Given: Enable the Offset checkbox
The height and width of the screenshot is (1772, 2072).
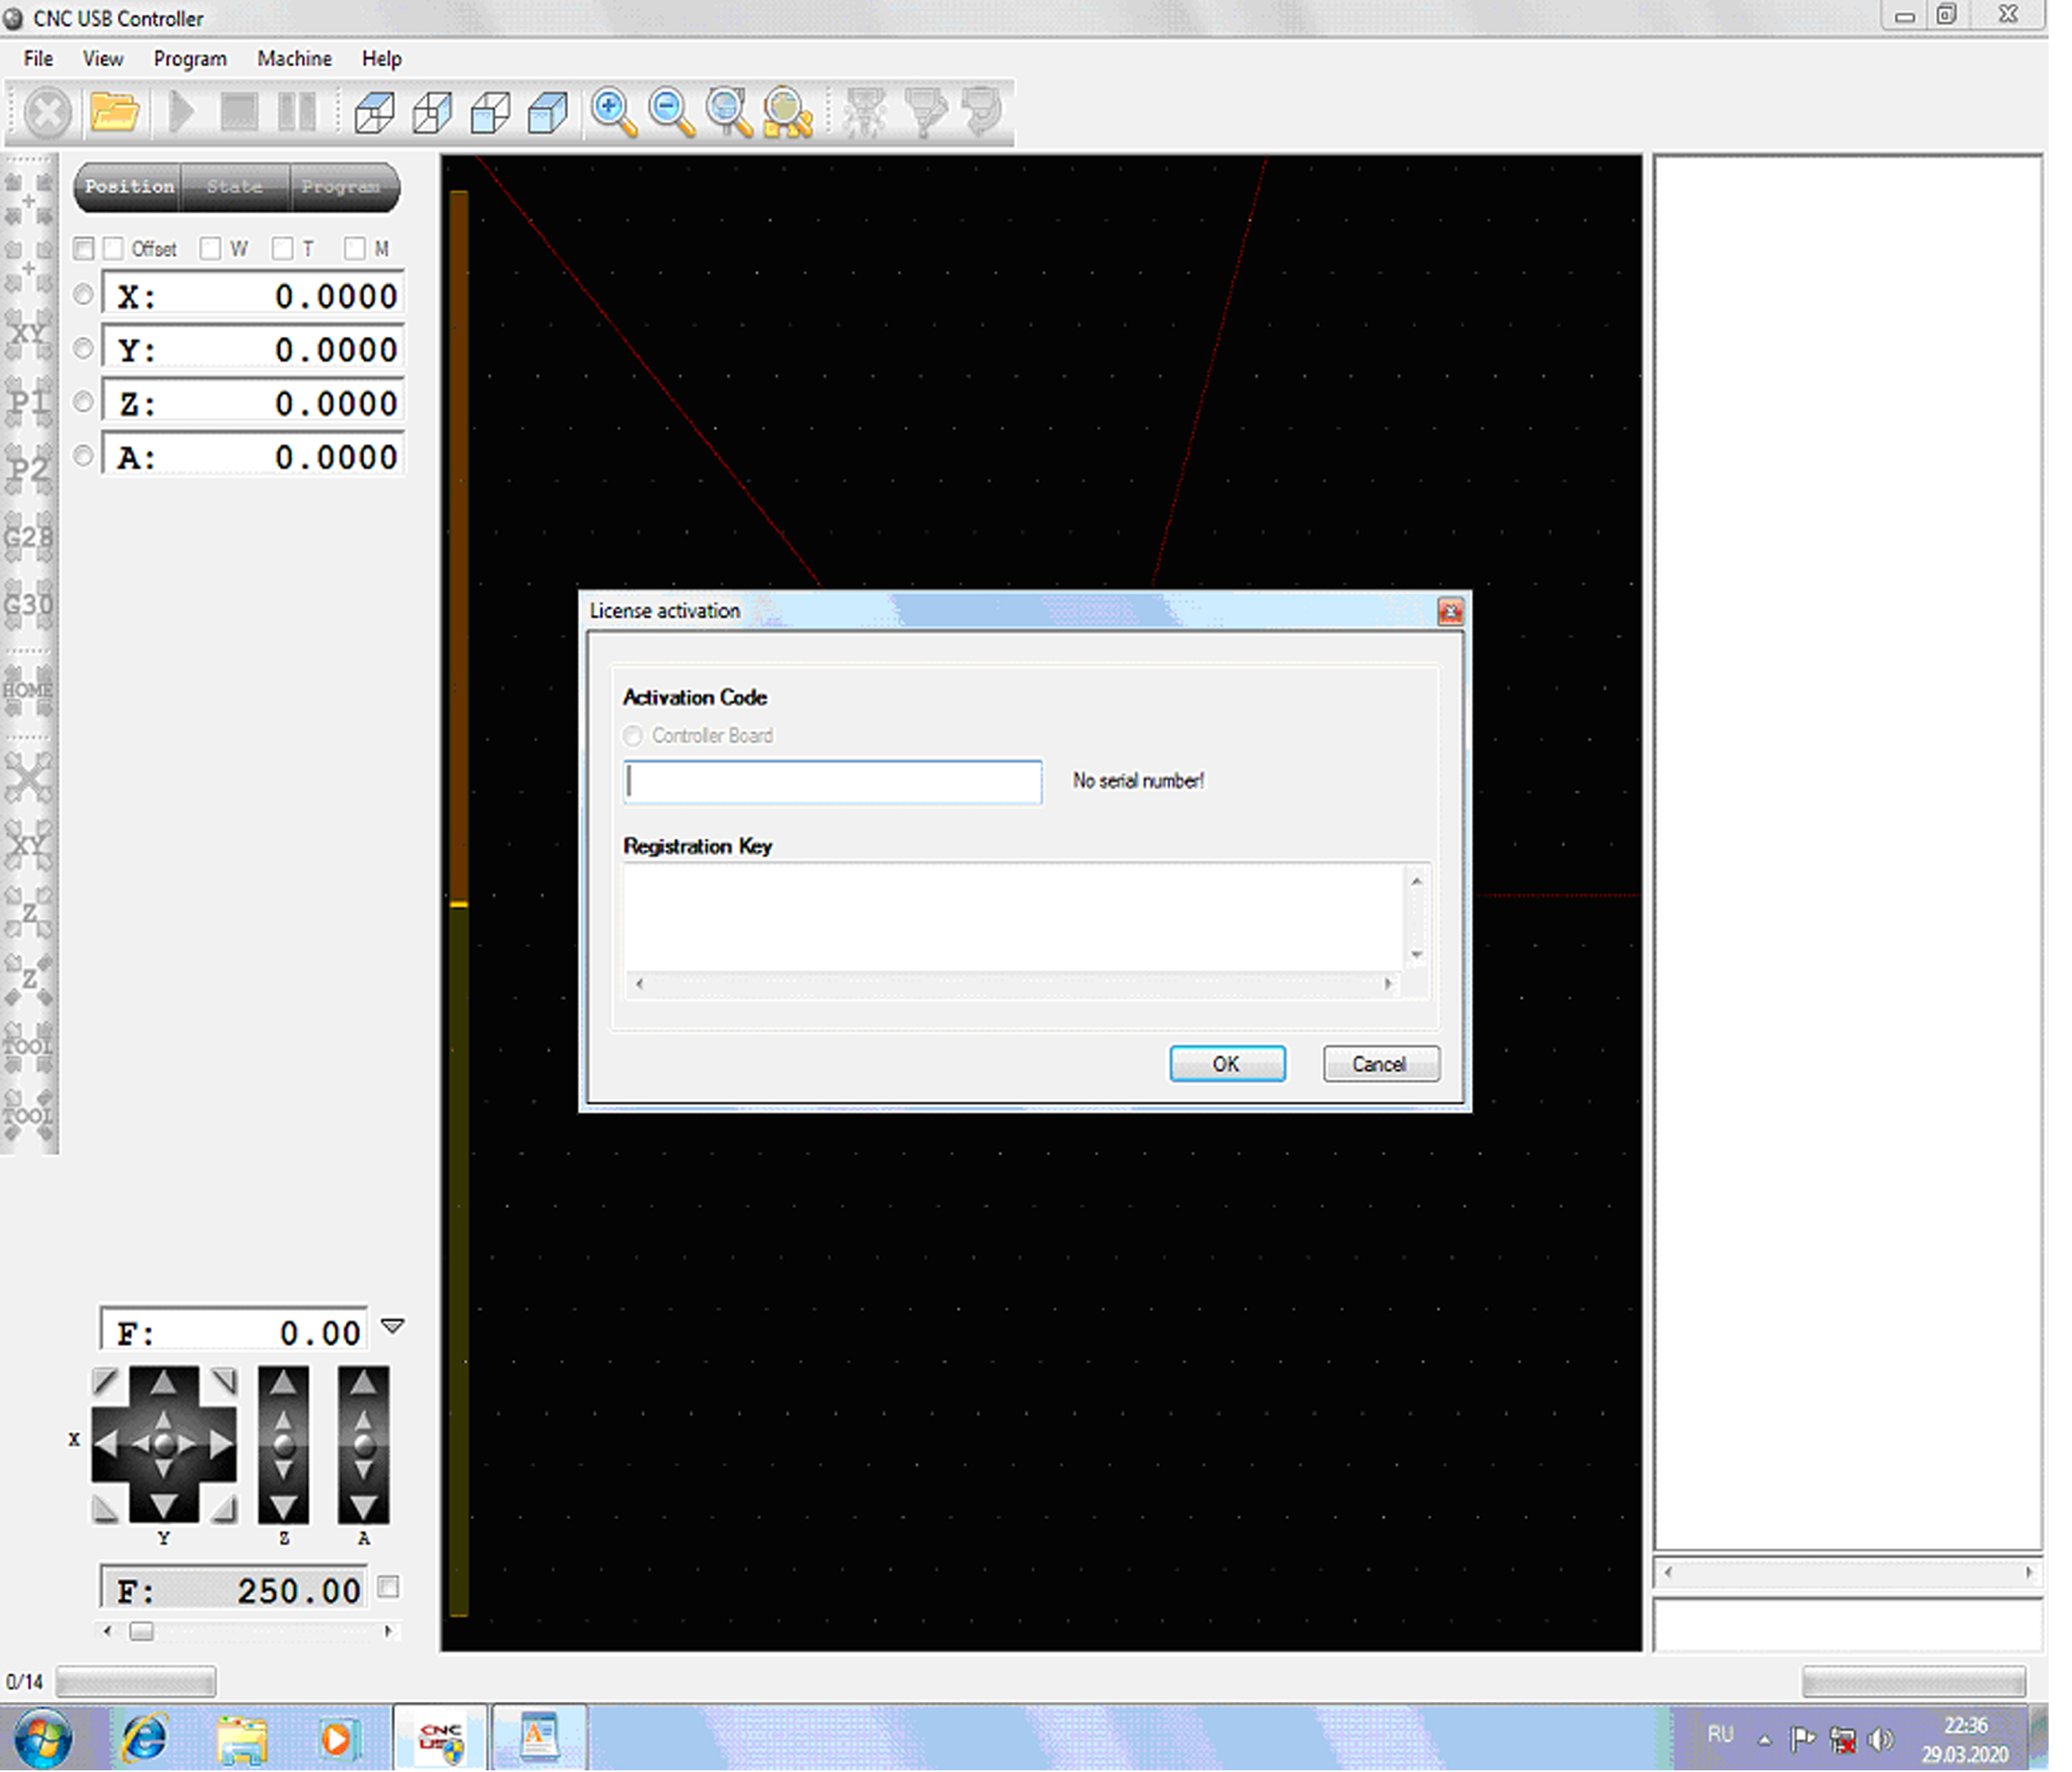Looking at the screenshot, I should click(114, 249).
